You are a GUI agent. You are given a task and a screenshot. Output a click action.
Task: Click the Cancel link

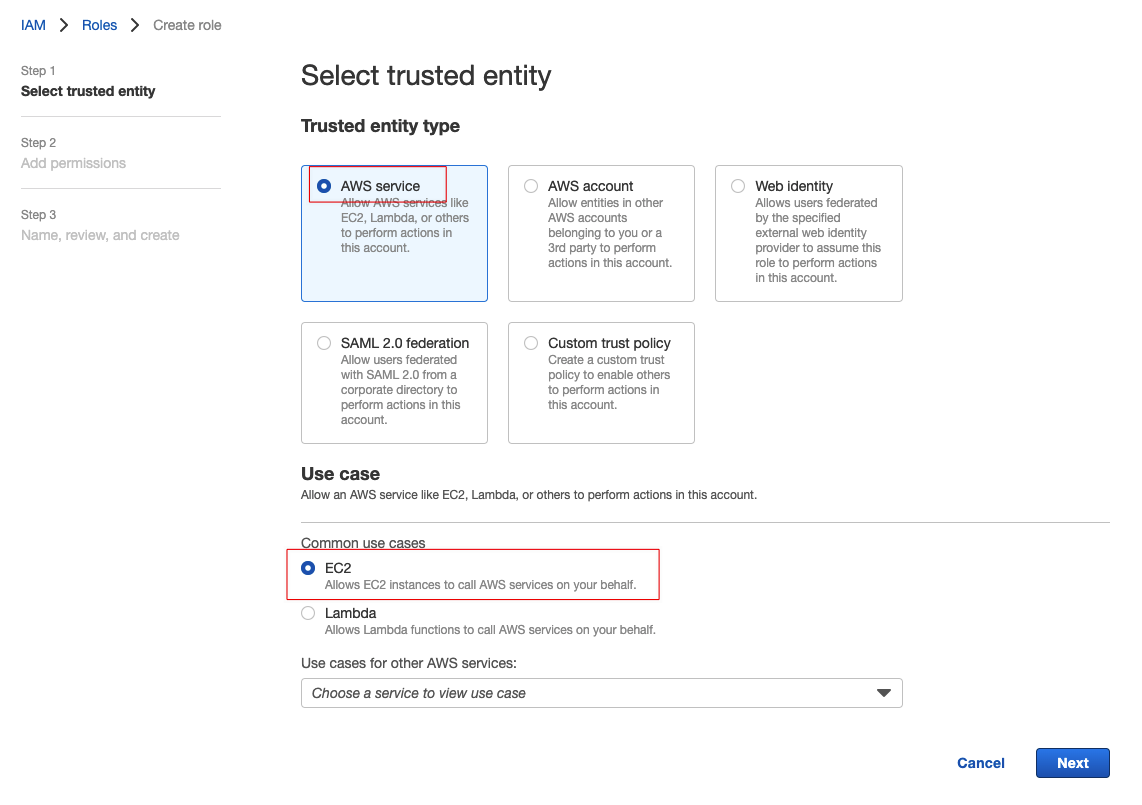tap(980, 763)
